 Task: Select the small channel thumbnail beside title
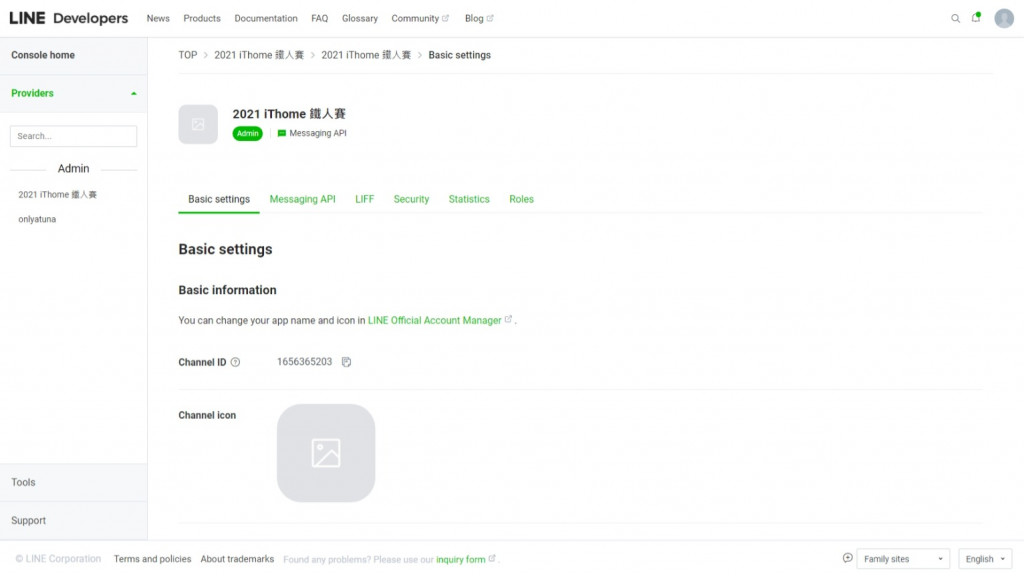pos(198,124)
